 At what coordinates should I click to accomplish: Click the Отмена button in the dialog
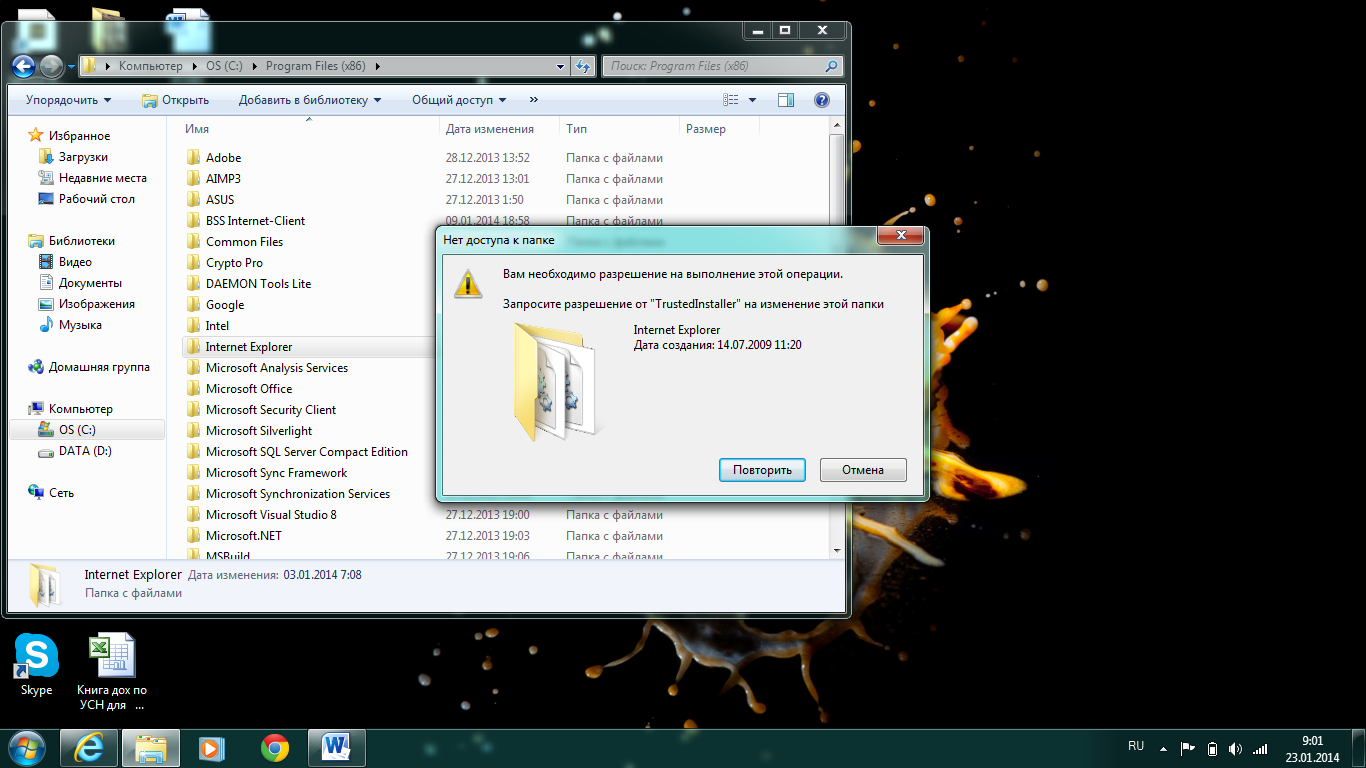pos(863,470)
